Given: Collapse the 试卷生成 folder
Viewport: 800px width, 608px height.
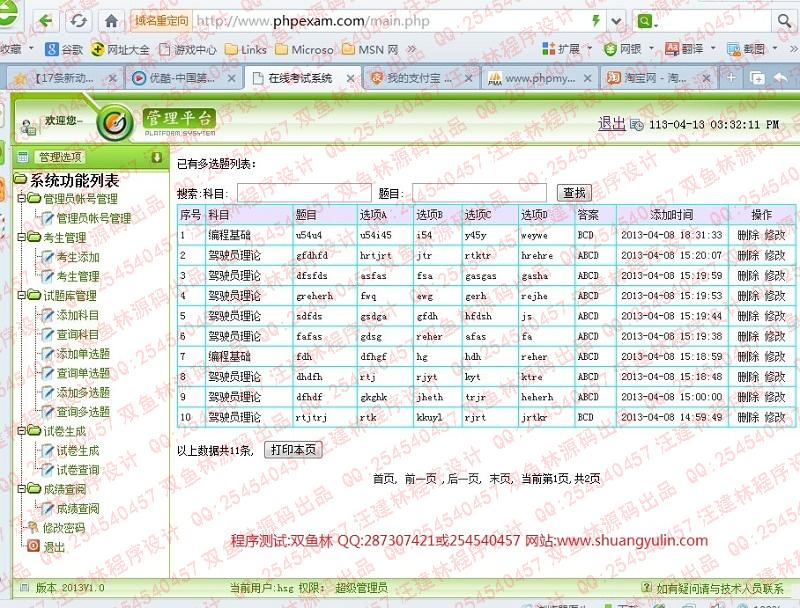Looking at the screenshot, I should point(21,430).
